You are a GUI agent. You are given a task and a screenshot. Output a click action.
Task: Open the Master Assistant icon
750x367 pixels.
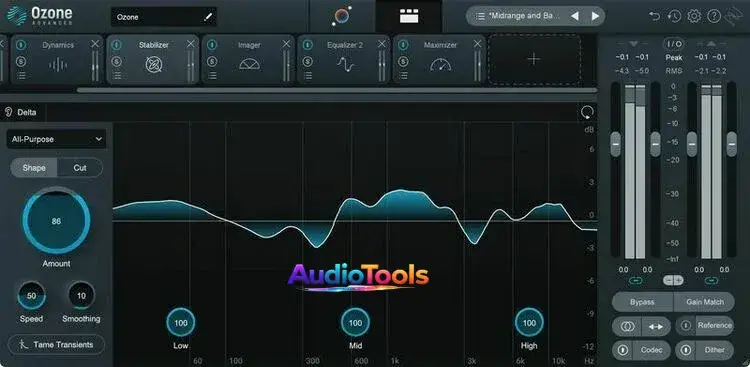342,16
